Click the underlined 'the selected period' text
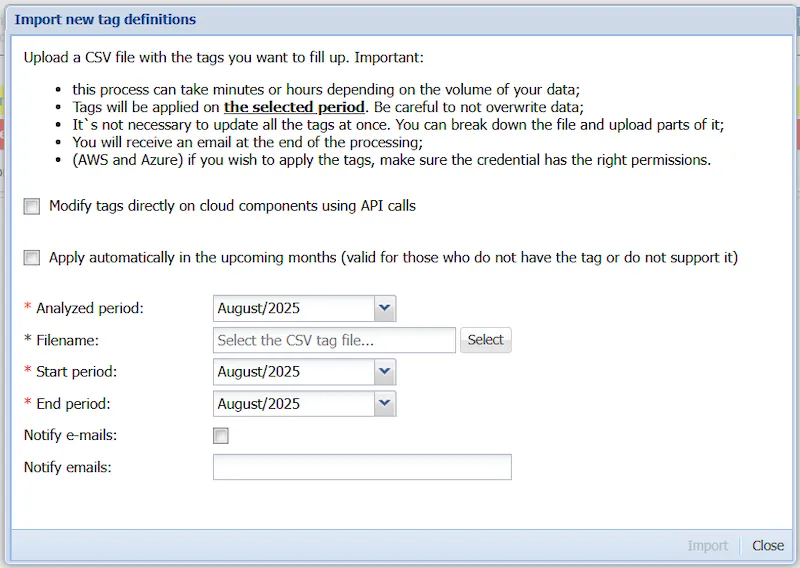Viewport: 800px width, 568px height. point(294,107)
